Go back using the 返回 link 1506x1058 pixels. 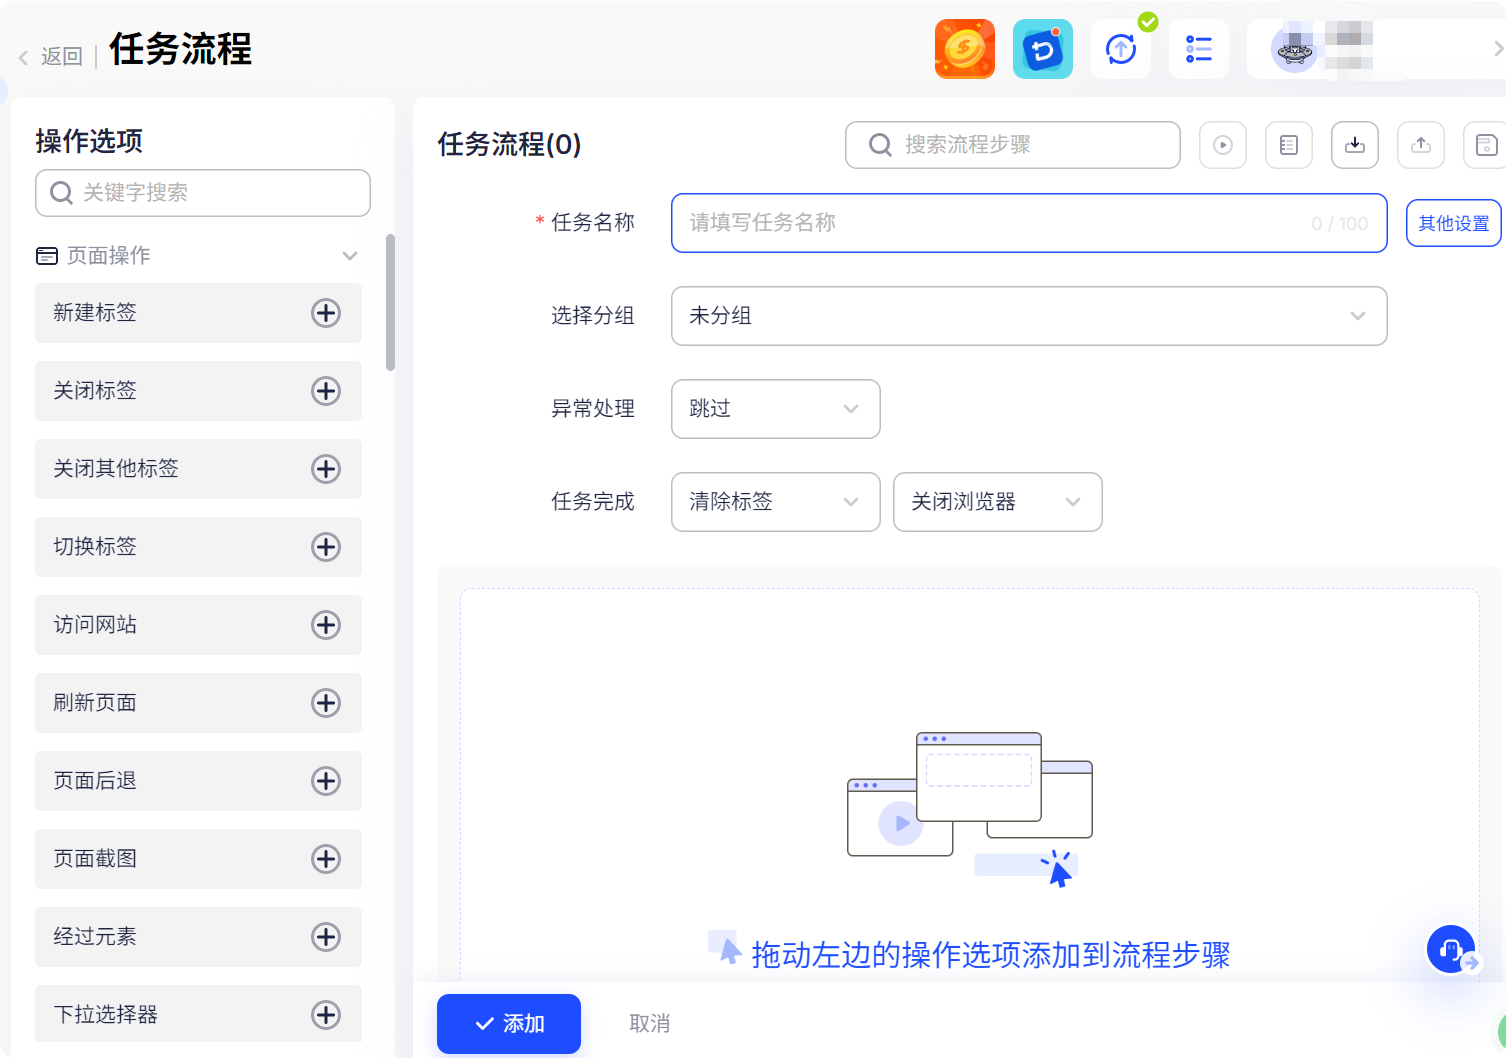52,57
